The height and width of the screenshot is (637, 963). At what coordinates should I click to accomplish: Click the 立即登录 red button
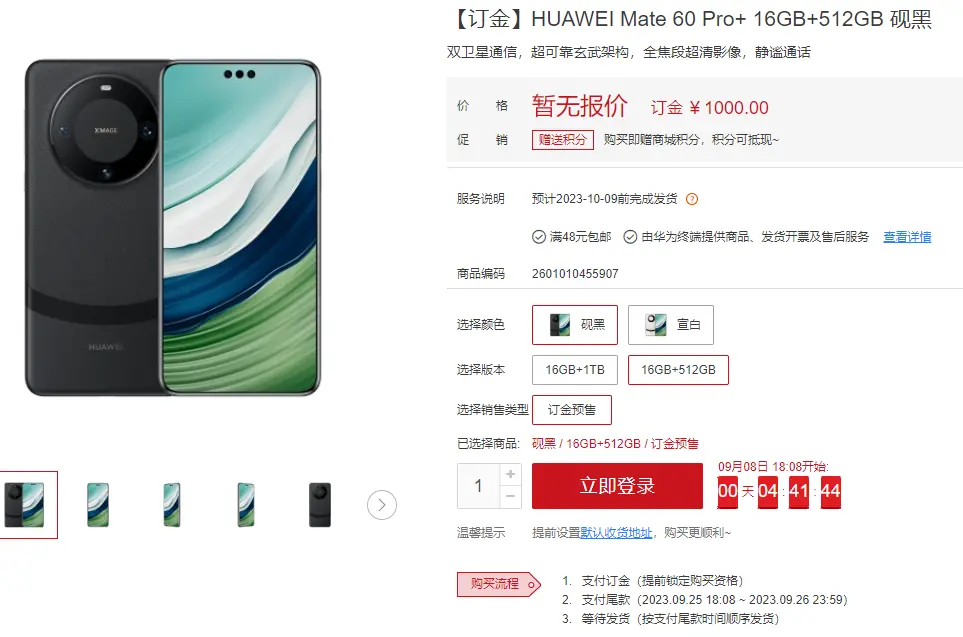617,486
